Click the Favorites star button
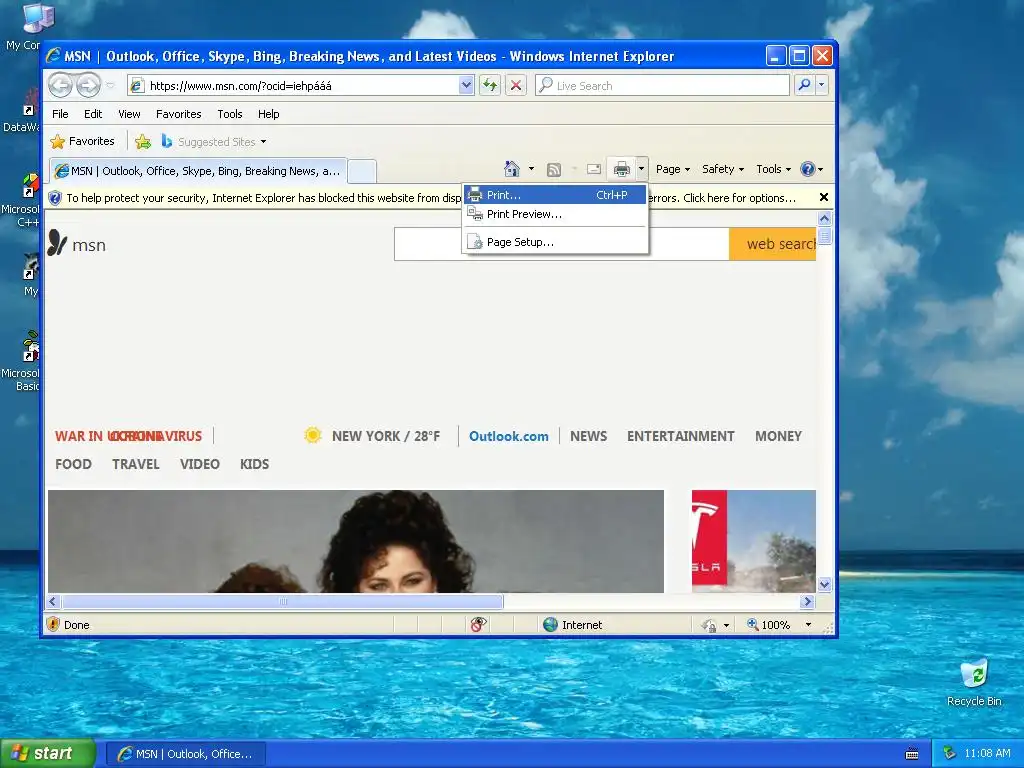 tap(82, 141)
